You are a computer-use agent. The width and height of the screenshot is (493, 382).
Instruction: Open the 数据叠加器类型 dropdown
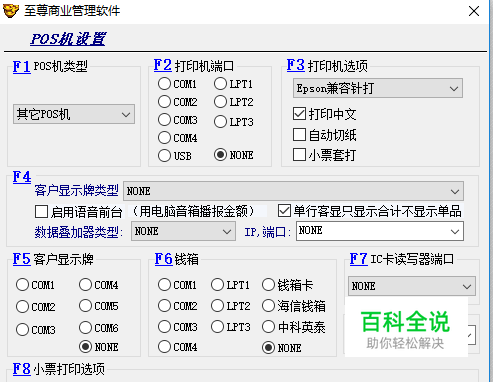coord(183,231)
